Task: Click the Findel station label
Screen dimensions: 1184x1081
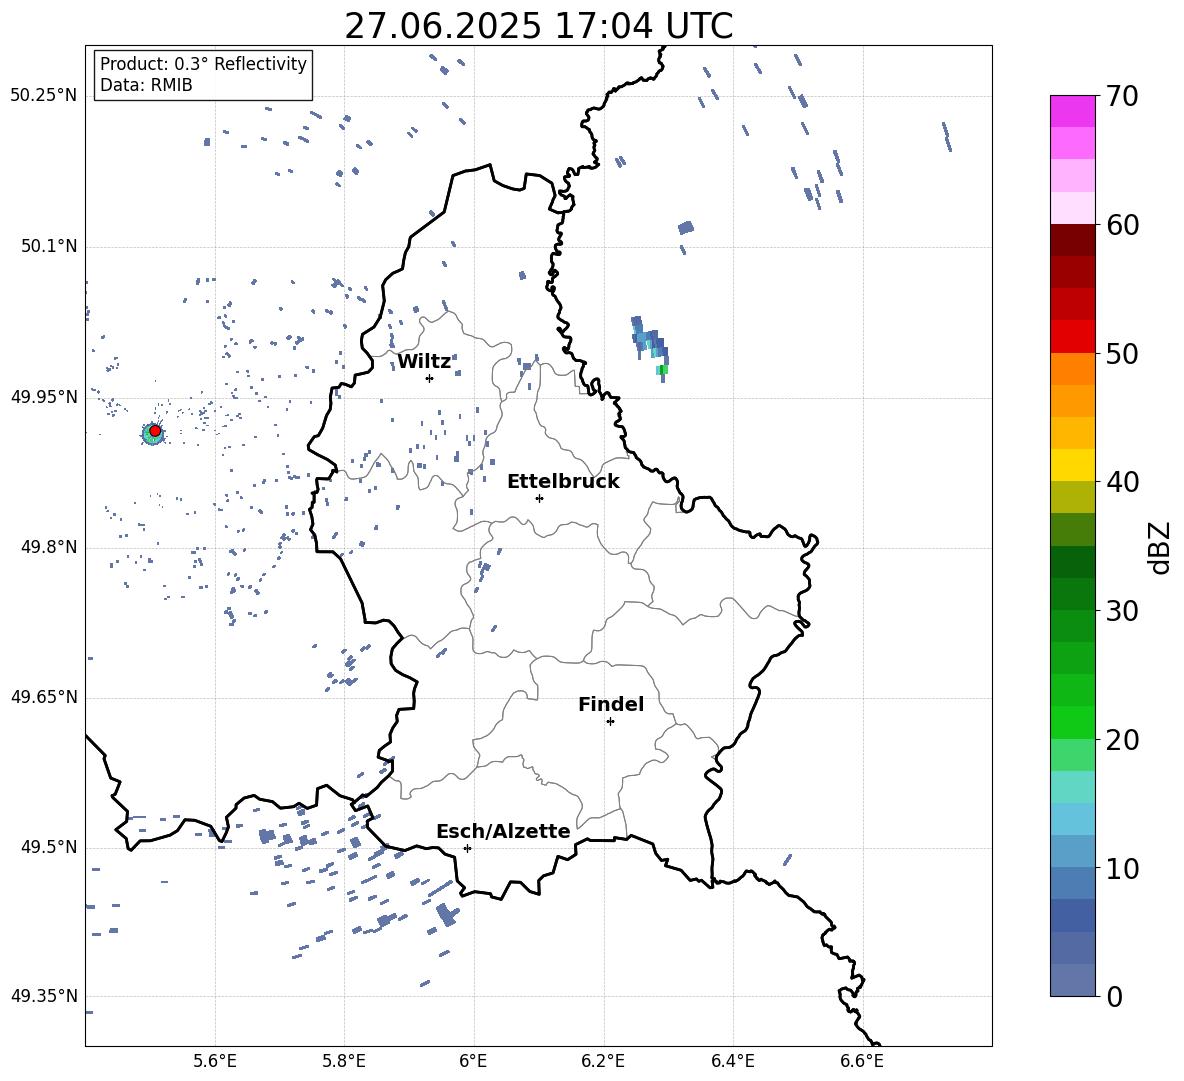Action: click(611, 704)
